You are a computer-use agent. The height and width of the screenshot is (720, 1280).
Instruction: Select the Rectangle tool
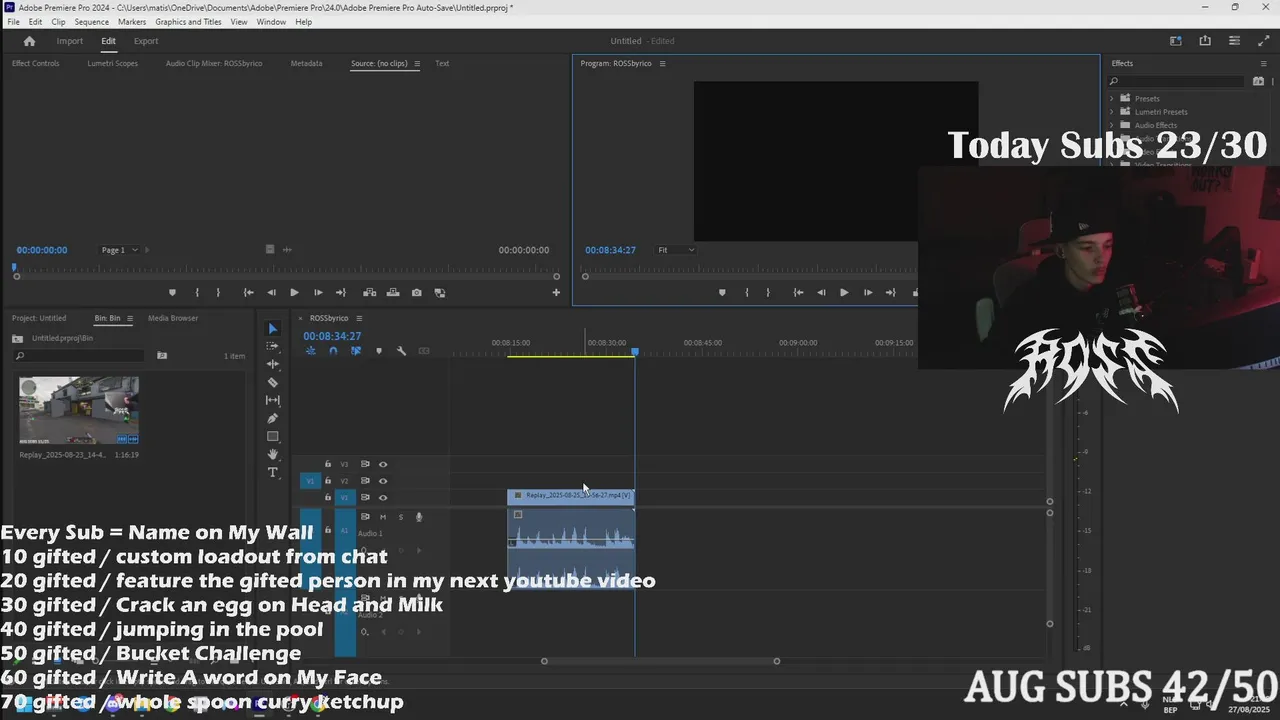(273, 436)
